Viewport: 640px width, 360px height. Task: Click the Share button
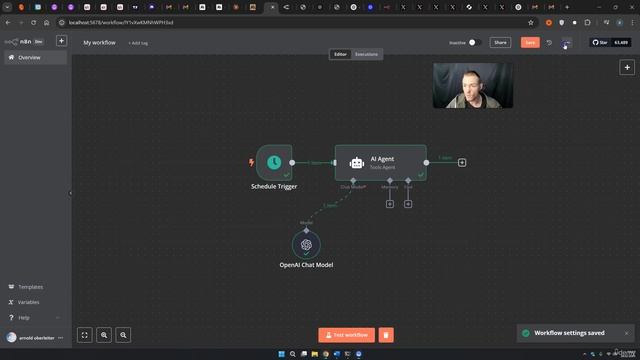(x=500, y=42)
